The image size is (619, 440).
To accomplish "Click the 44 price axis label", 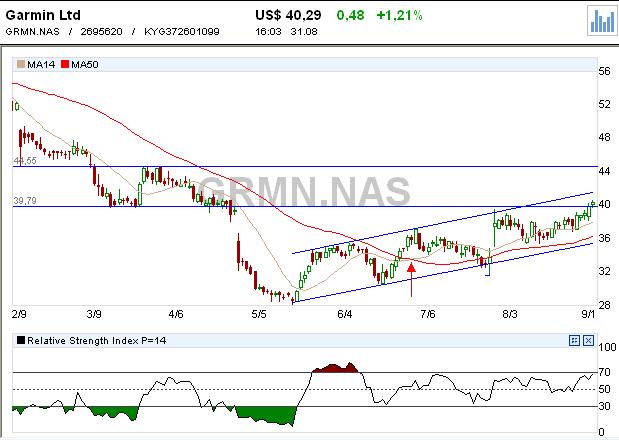I will 604,171.
